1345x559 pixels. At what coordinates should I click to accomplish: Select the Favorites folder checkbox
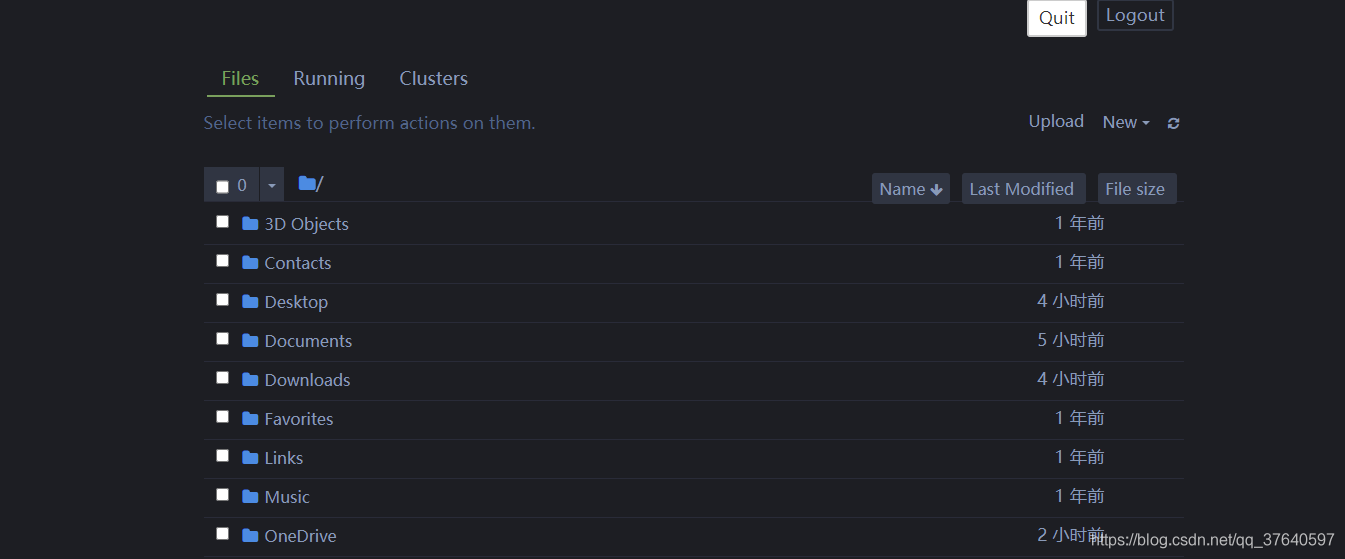tap(222, 417)
